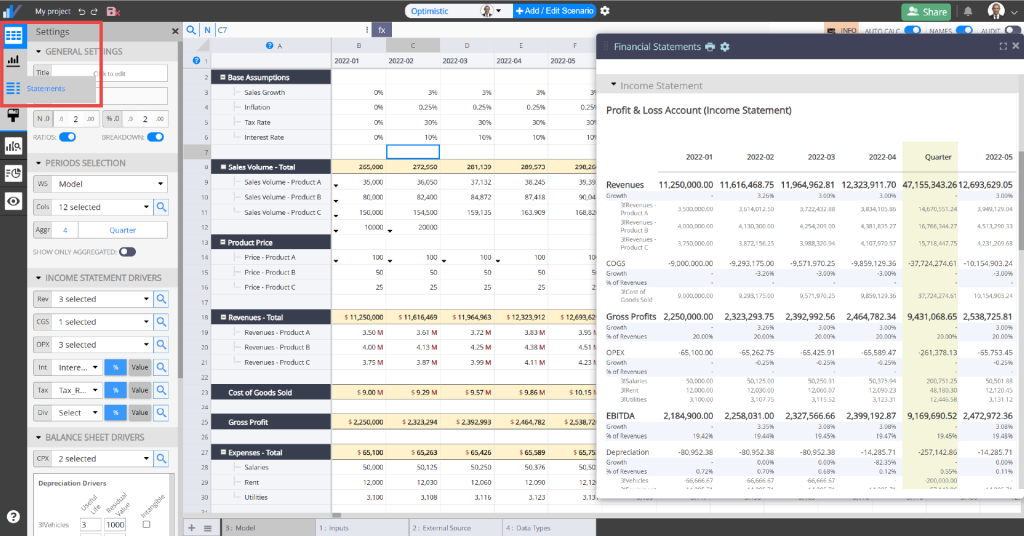The image size is (1024, 536).
Task: Open the spreadsheet grid view in sidebar
Action: (13, 35)
